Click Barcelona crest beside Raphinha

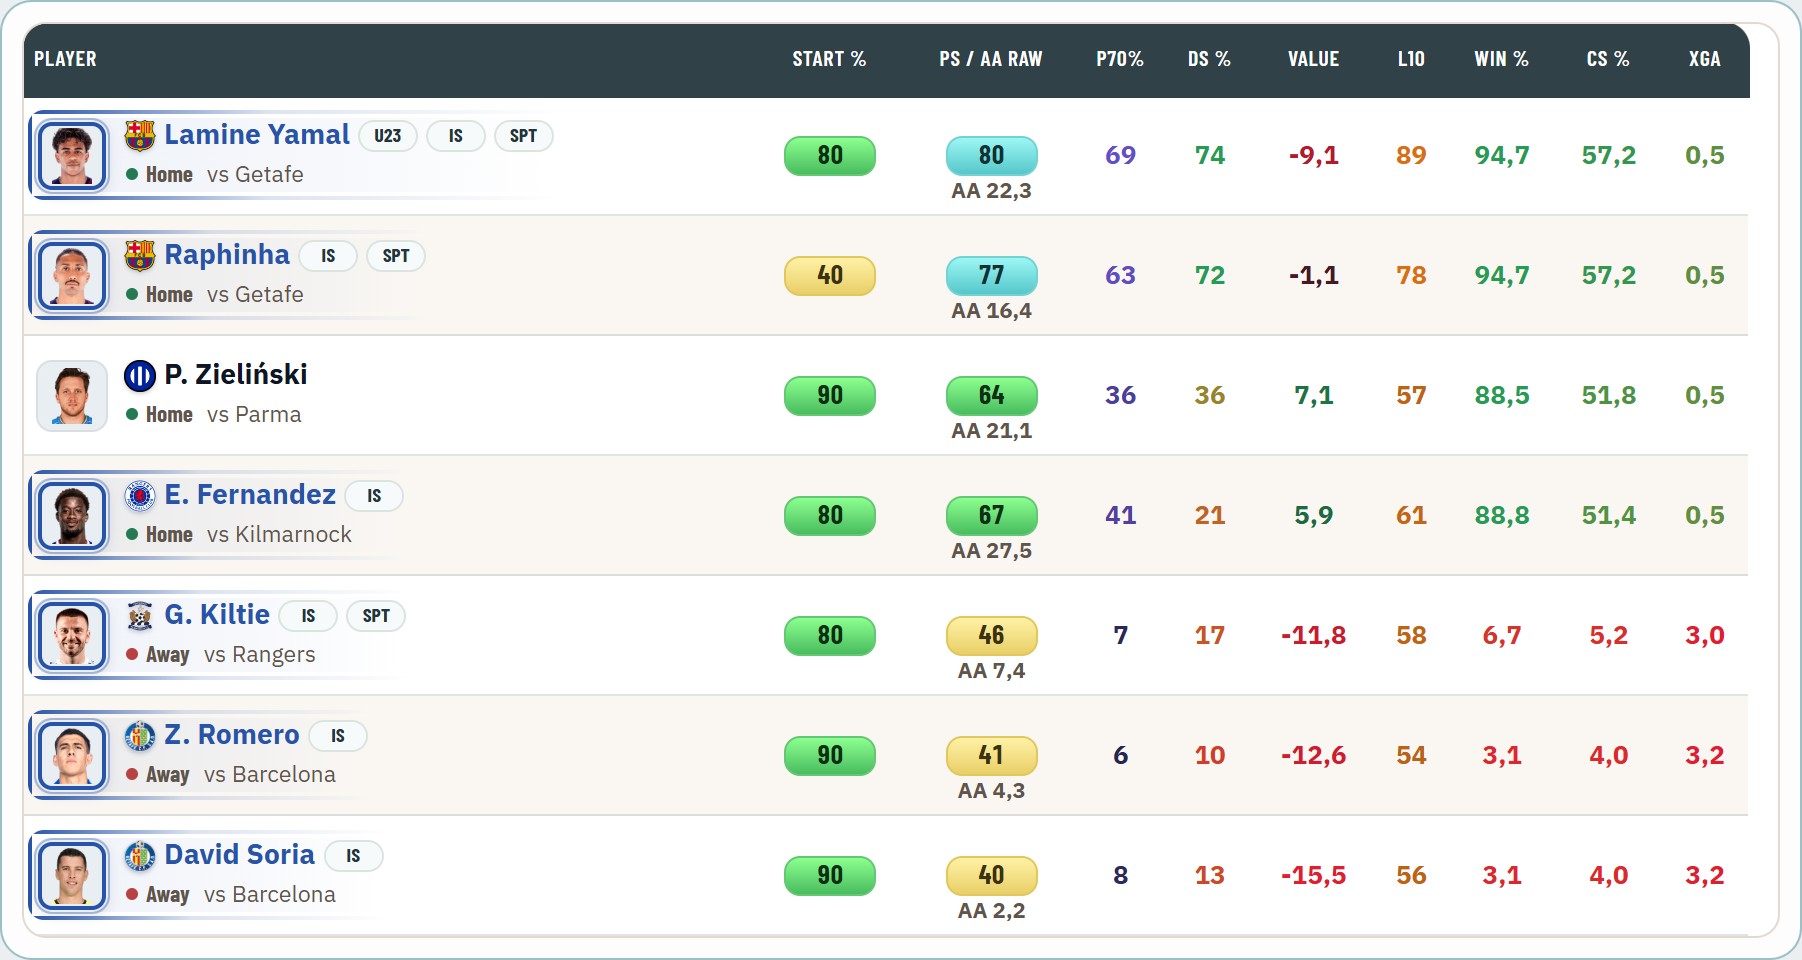tap(140, 255)
